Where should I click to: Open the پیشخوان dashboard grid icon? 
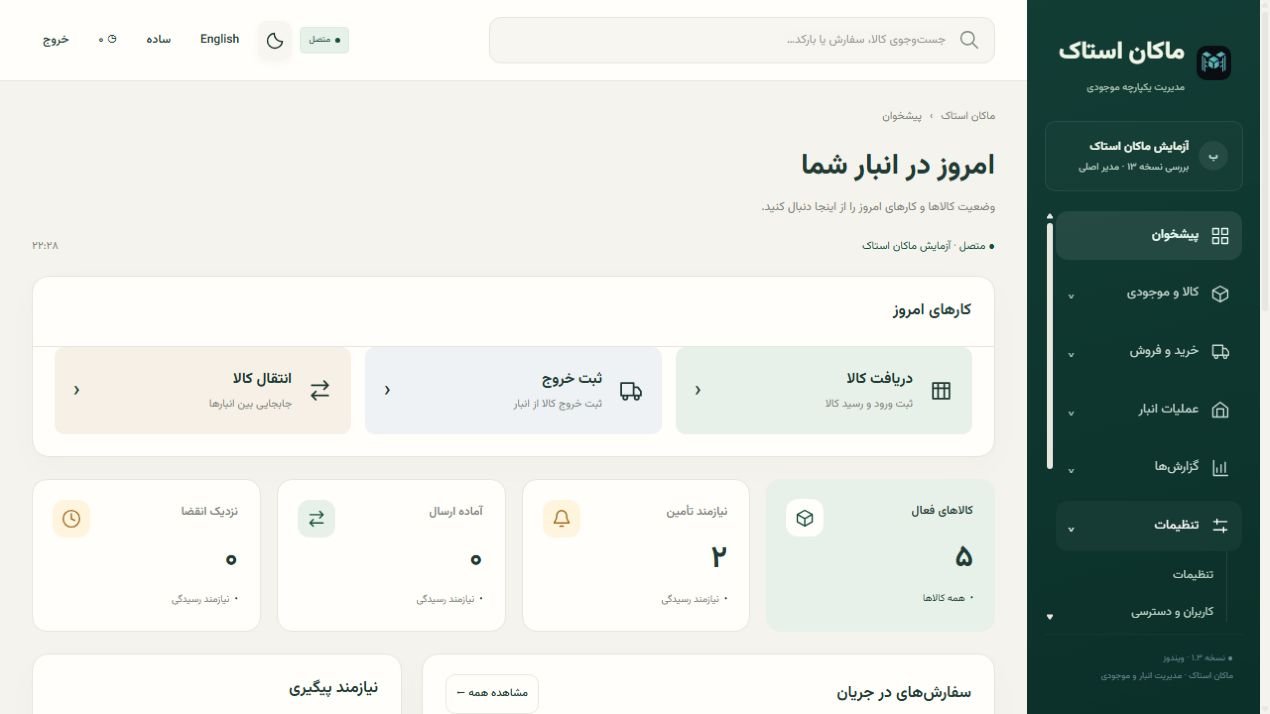[1220, 236]
